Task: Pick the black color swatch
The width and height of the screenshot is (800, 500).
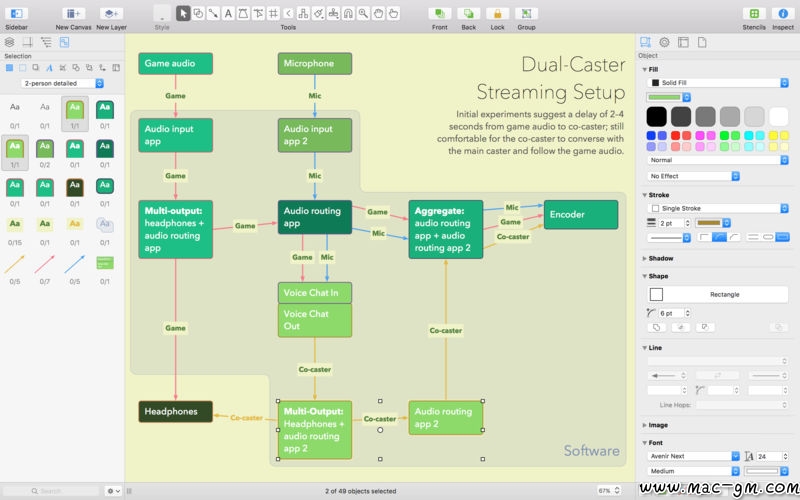Action: 656,116
